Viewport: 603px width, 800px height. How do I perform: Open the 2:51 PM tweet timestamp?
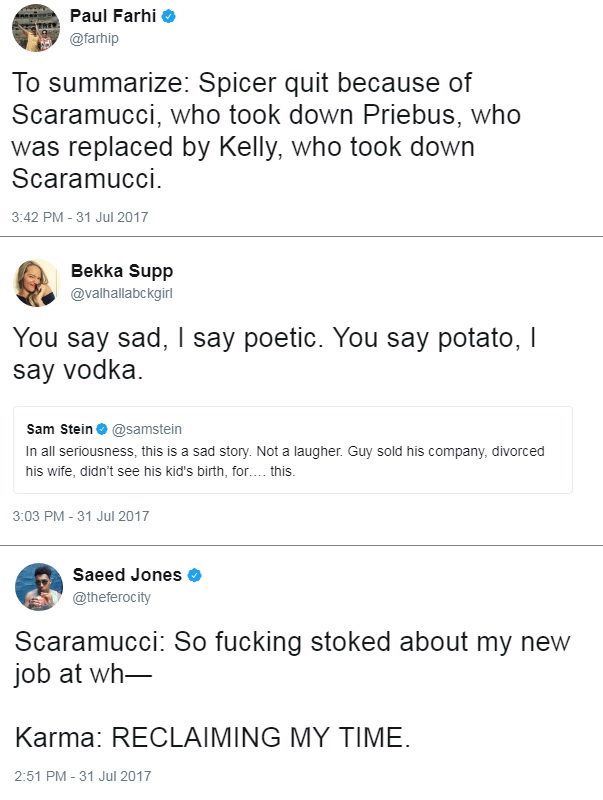click(x=83, y=776)
